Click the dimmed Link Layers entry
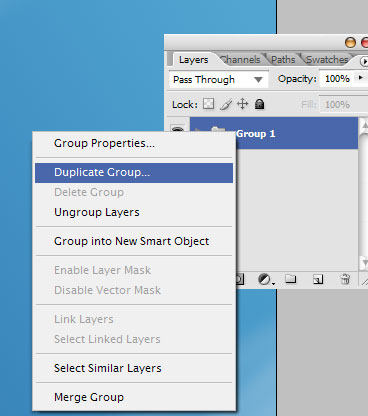The height and width of the screenshot is (416, 368). click(134, 319)
